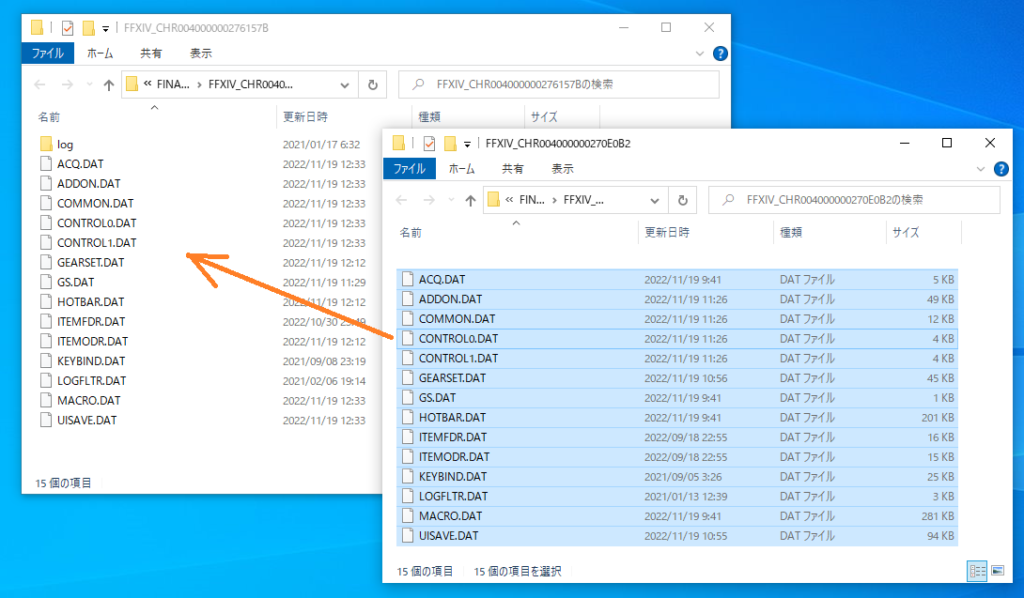Open Properties from the E0B2 title bar
1024x598 pixels.
click(430, 143)
